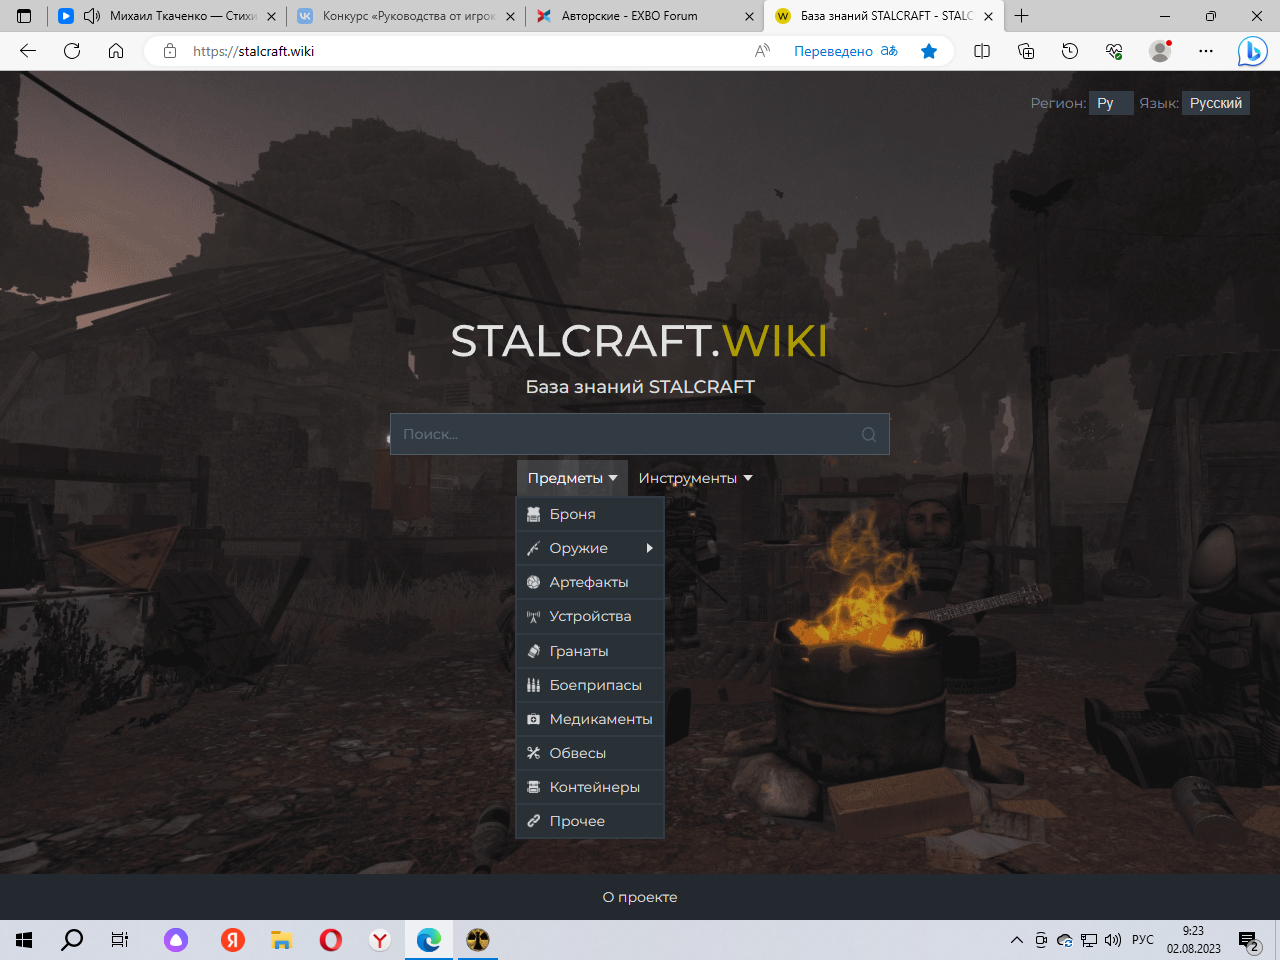
Task: Open the Windows Start menu
Action: pyautogui.click(x=24, y=940)
